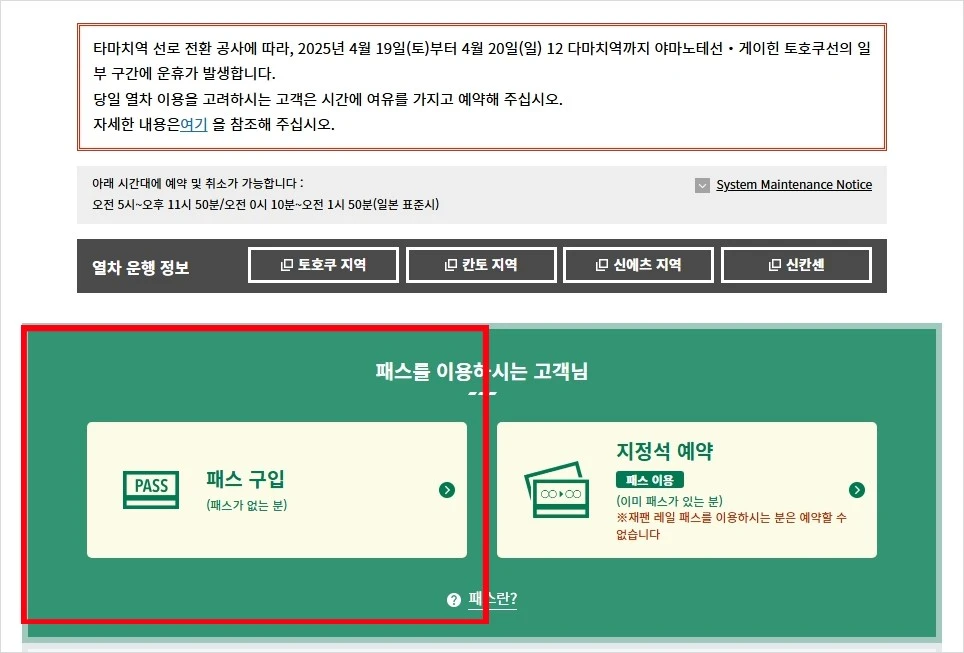Open the 토호쿠 지역 train information
Screen dimensions: 964x653
(323, 264)
